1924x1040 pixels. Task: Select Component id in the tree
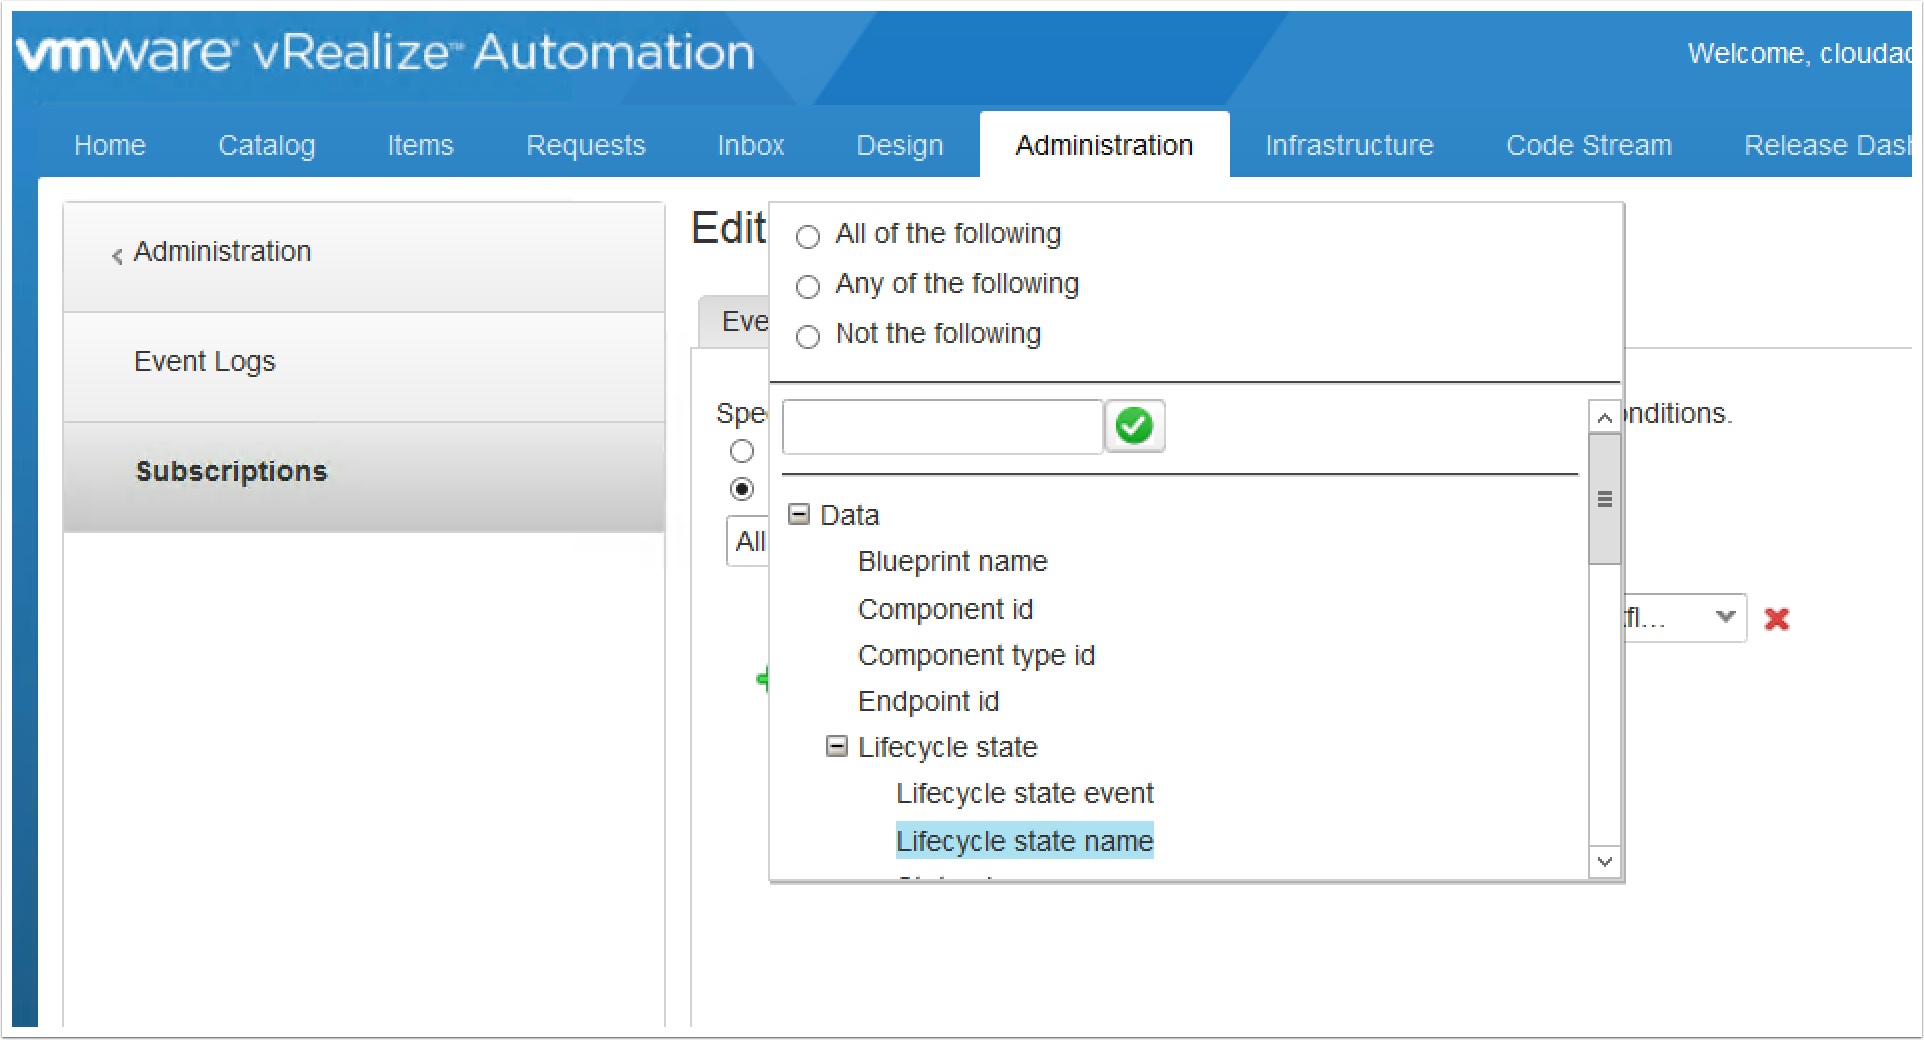coord(945,609)
